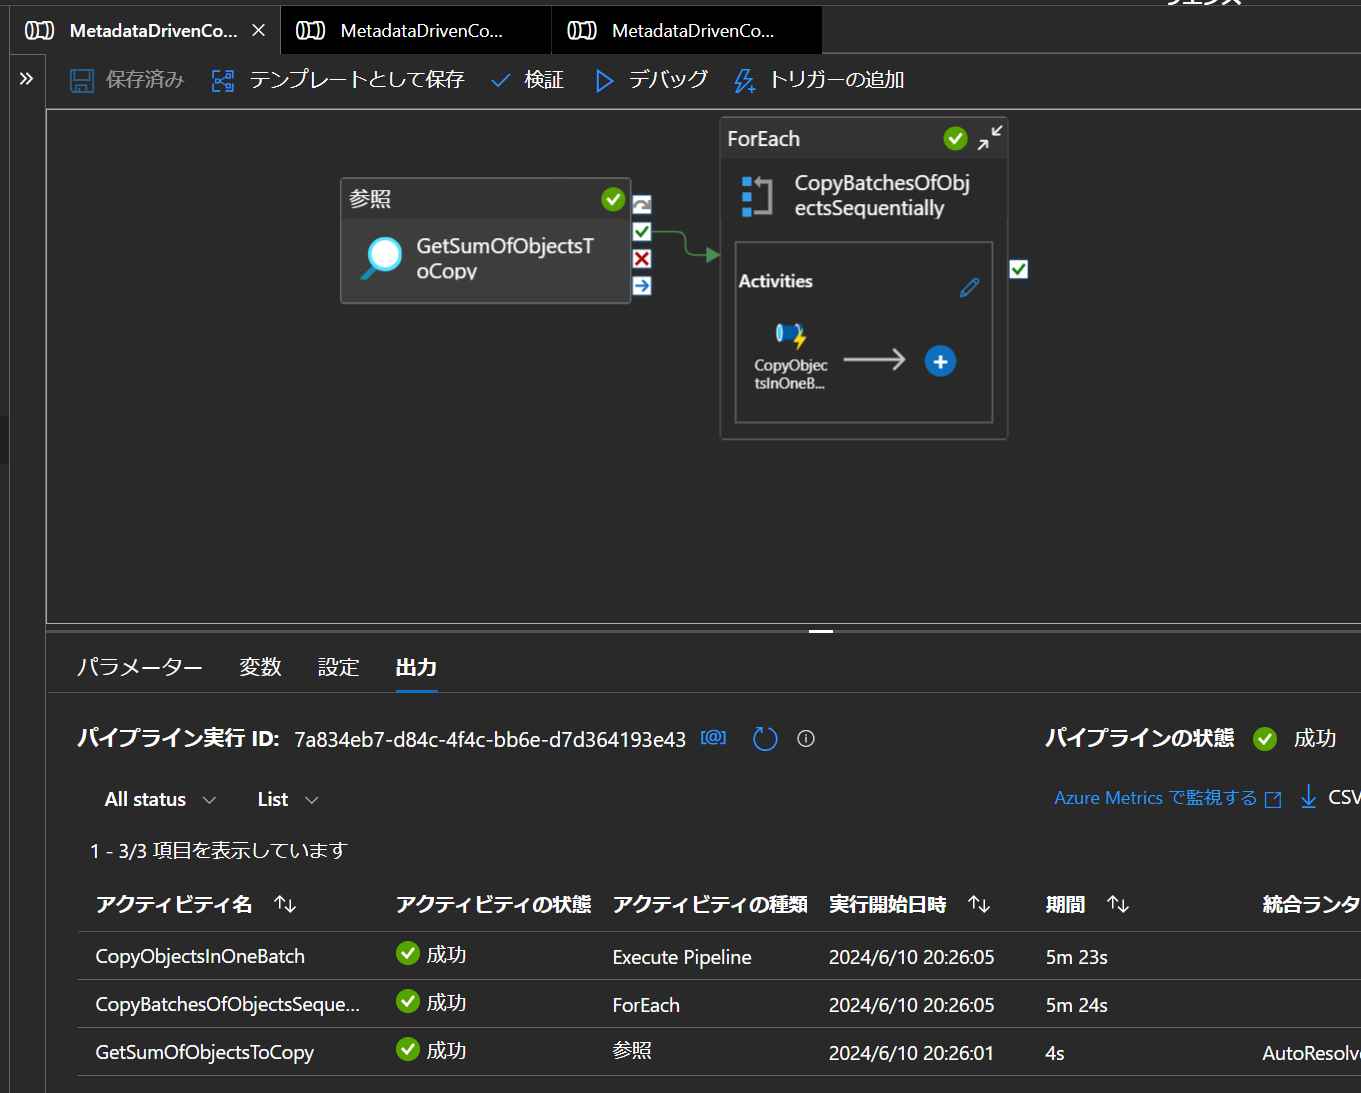The width and height of the screenshot is (1361, 1093).
Task: Grab the panel resize handle above output tabs
Action: click(821, 631)
